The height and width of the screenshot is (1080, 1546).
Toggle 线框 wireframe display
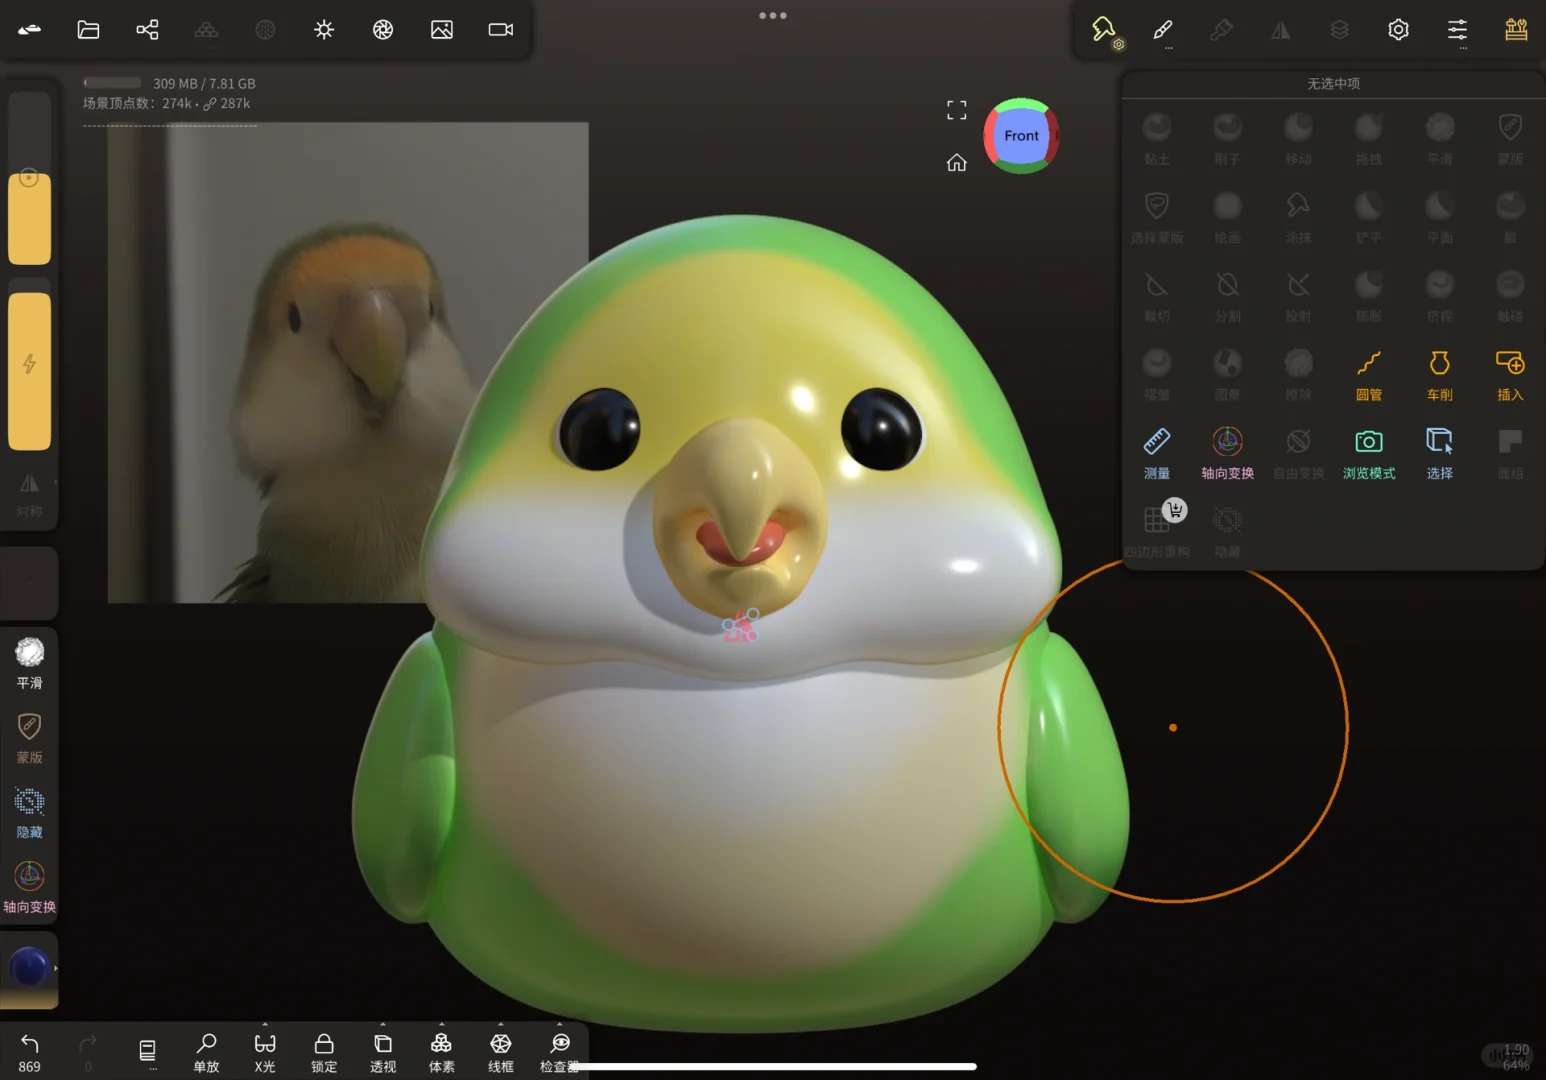coord(501,1053)
